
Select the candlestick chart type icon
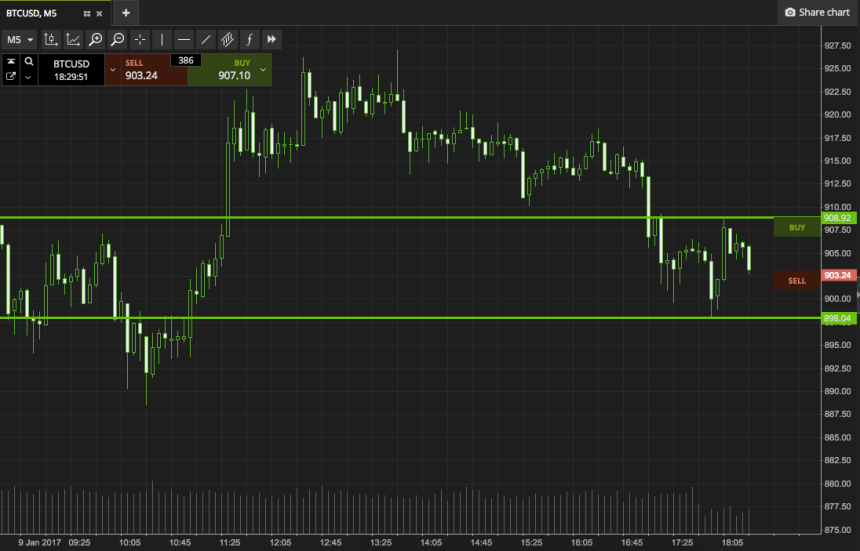click(50, 39)
